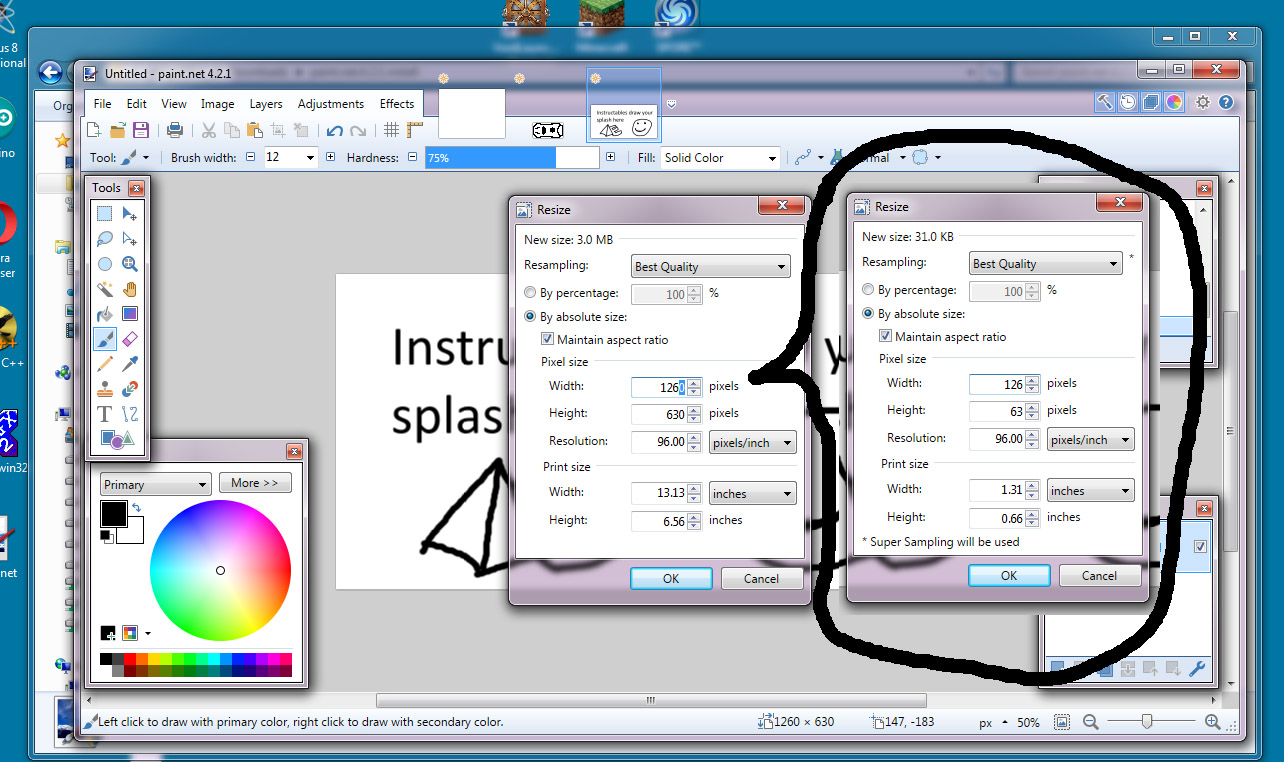Select the Line/Curve tool
This screenshot has height=762, width=1284.
[x=130, y=414]
